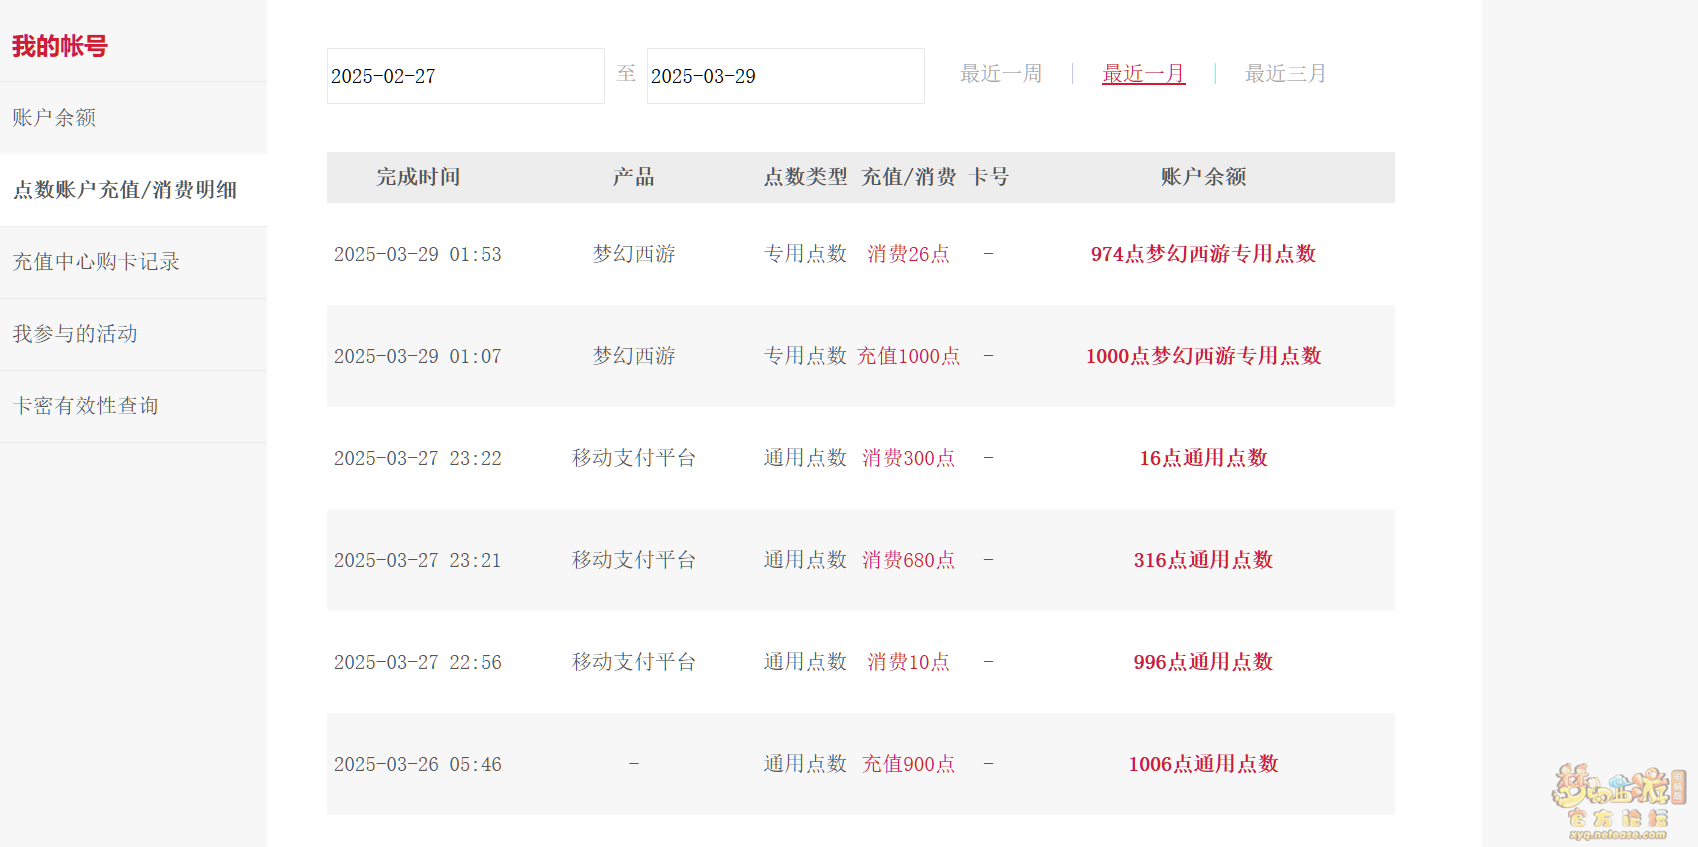Click balance 974点梦幻西游专用点数
The image size is (1698, 847).
pyautogui.click(x=1204, y=254)
